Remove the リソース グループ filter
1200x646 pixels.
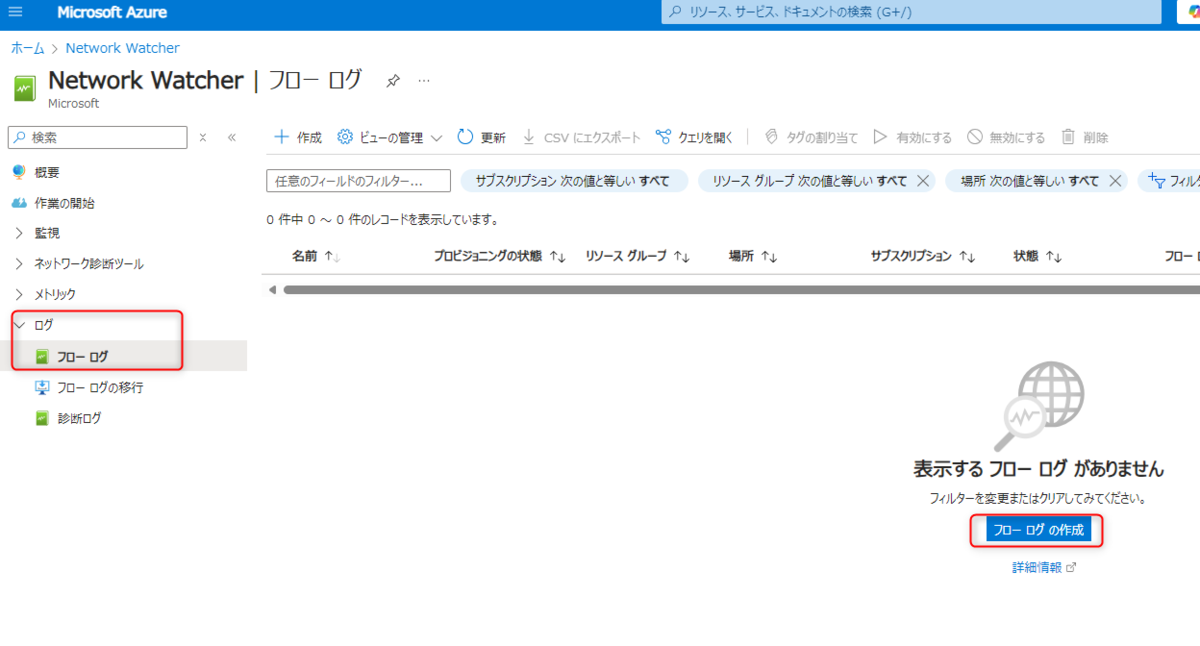tap(923, 181)
